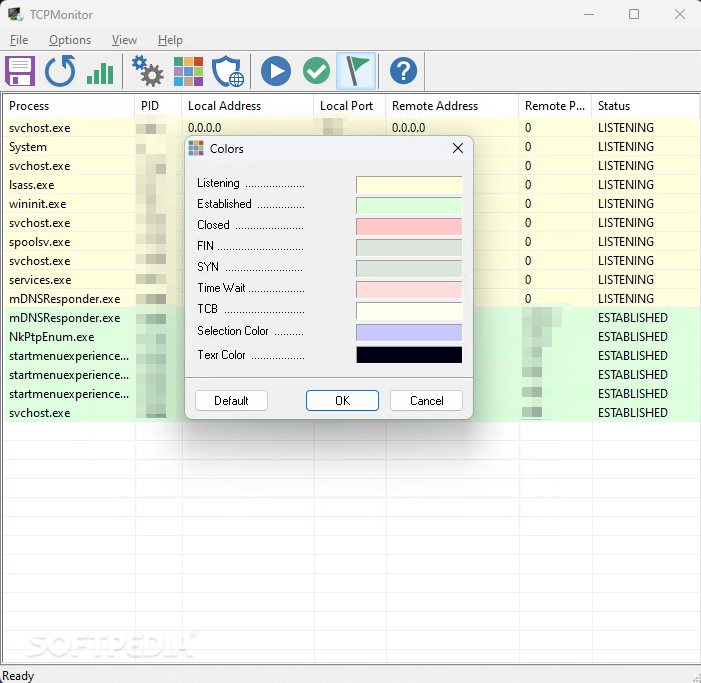The image size is (701, 683).
Task: Click the Selection Color label
Action: (x=232, y=331)
